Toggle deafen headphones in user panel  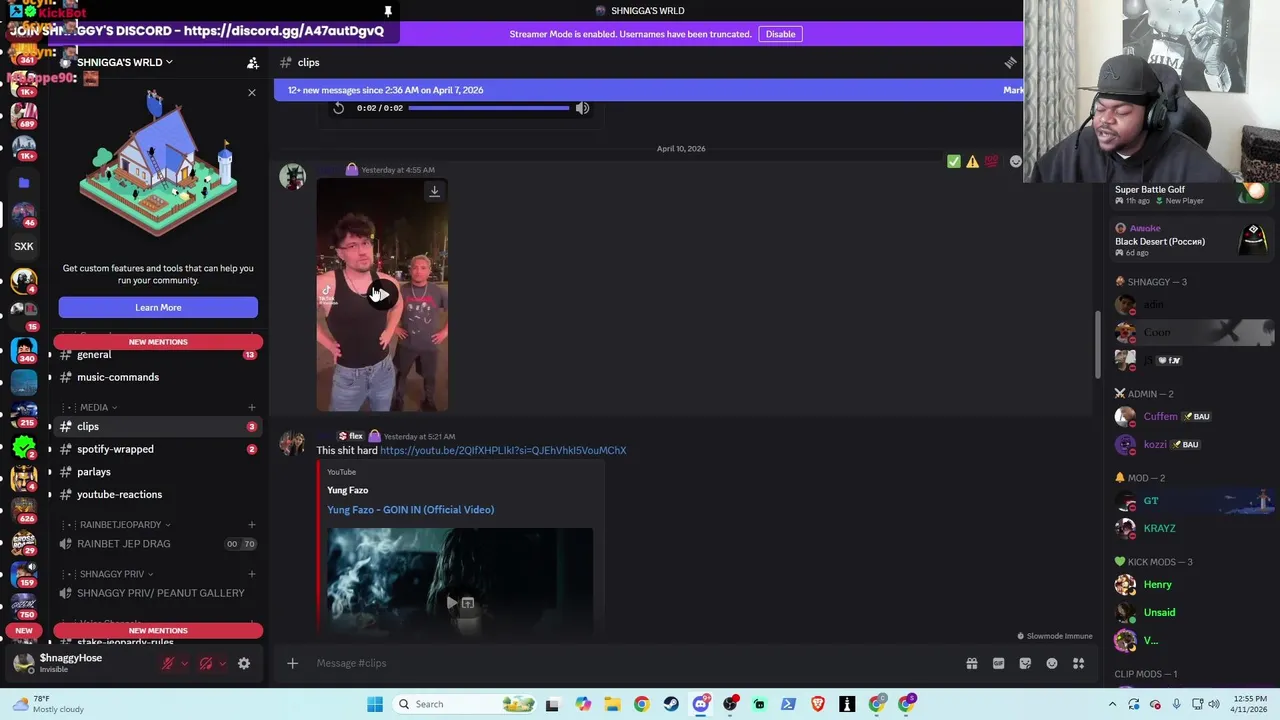206,663
